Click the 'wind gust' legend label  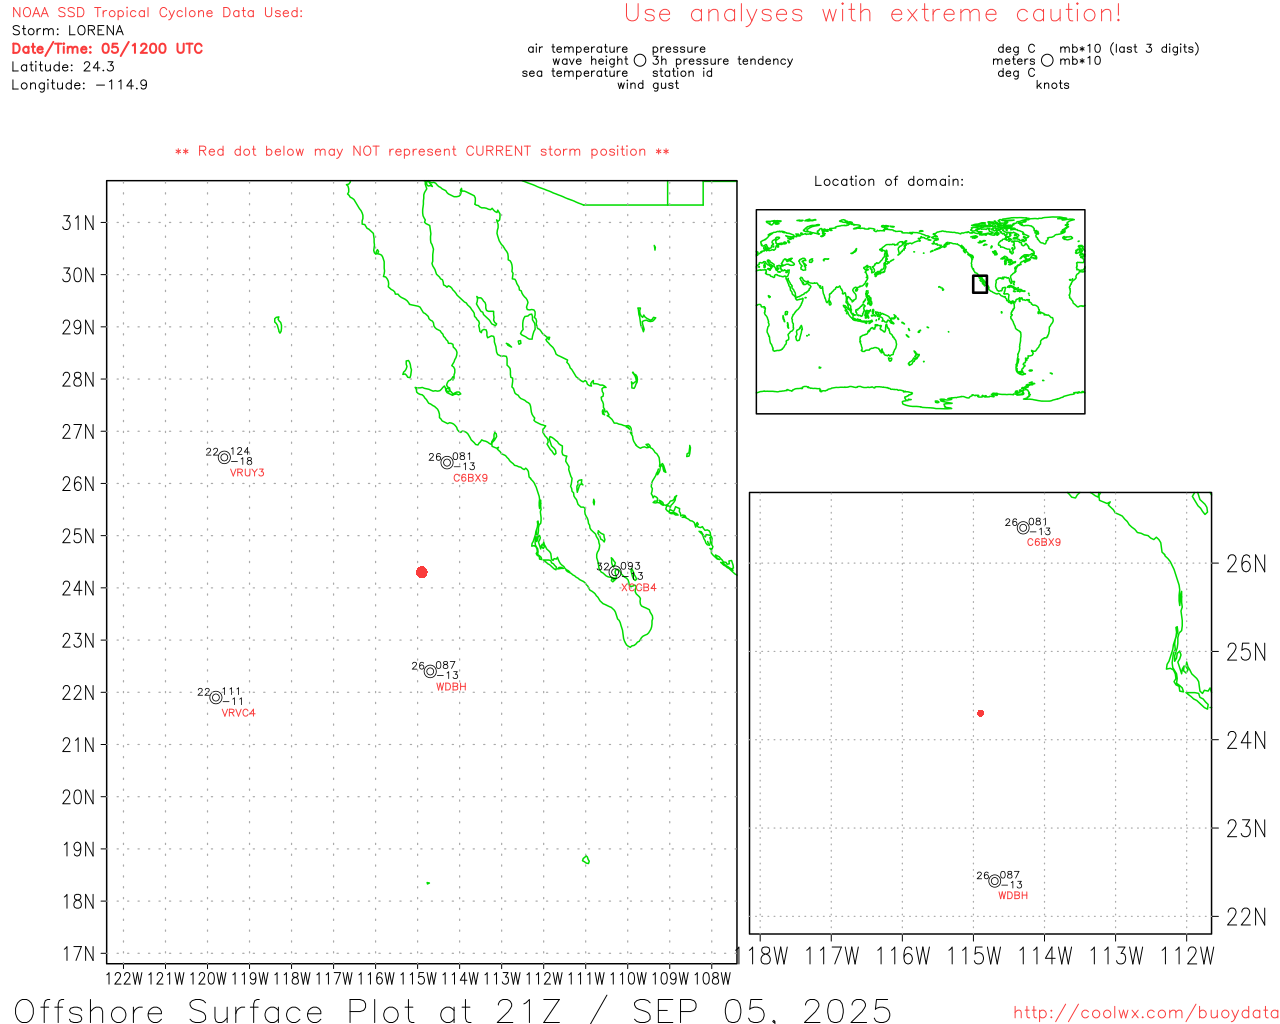point(648,85)
